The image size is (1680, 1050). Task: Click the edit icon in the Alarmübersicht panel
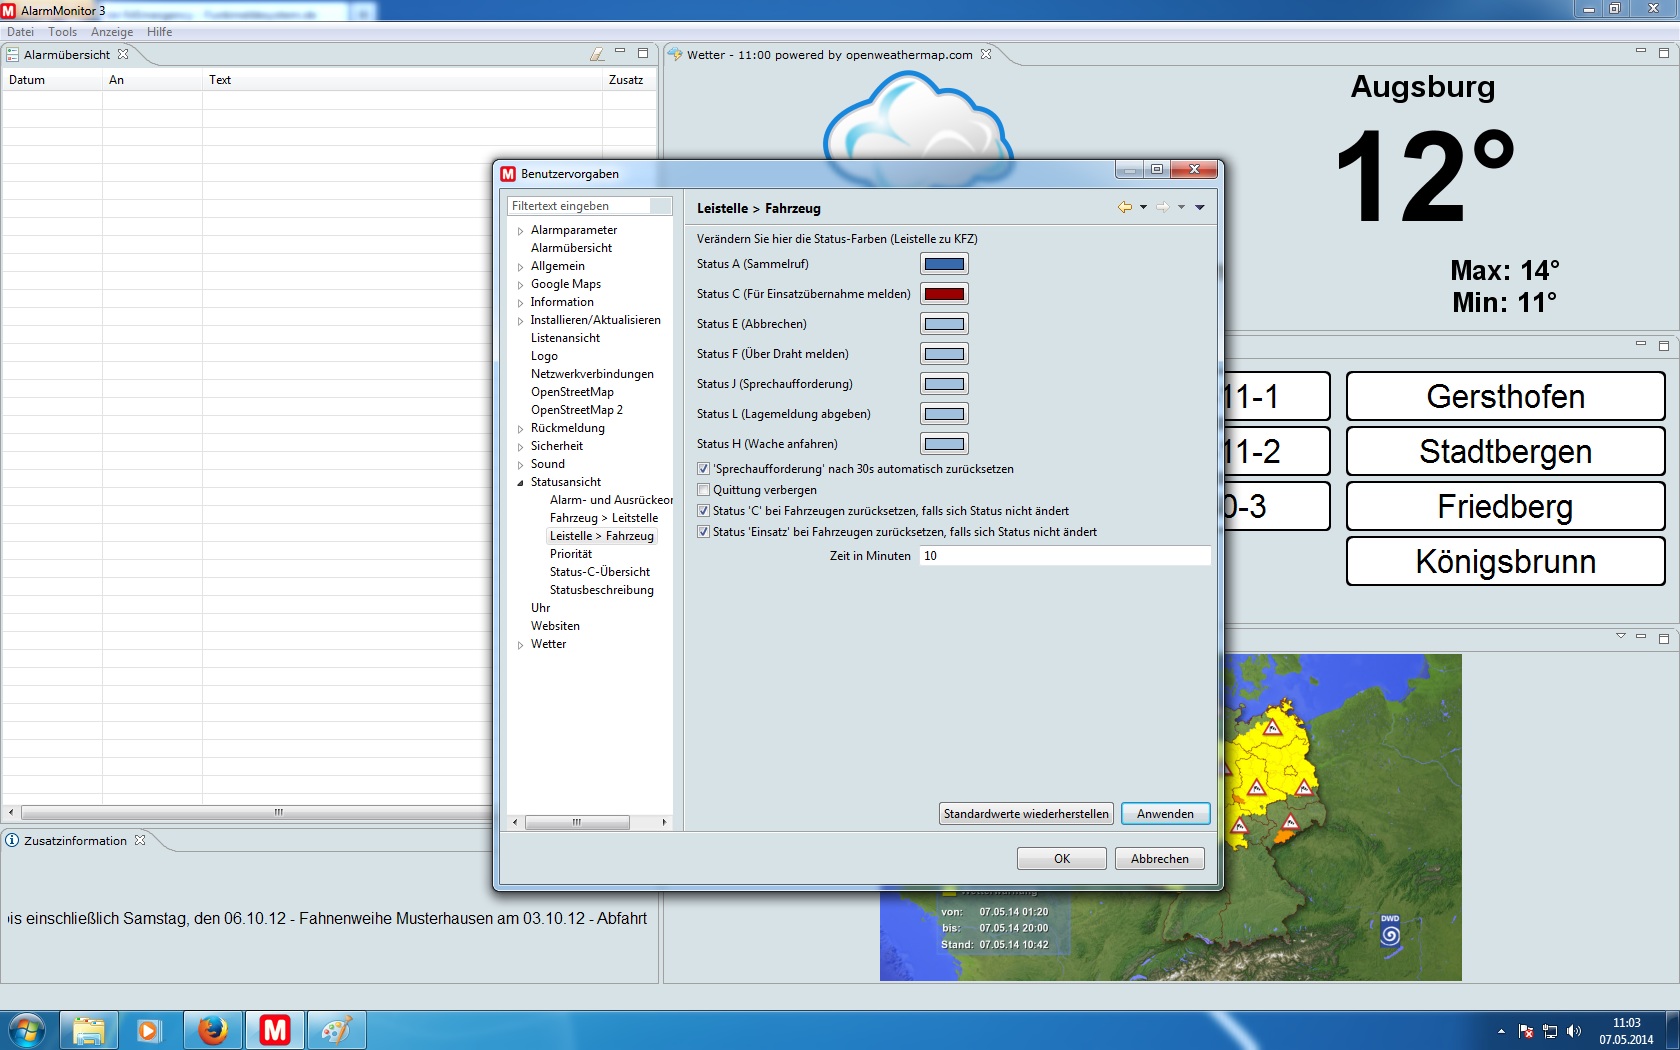597,54
